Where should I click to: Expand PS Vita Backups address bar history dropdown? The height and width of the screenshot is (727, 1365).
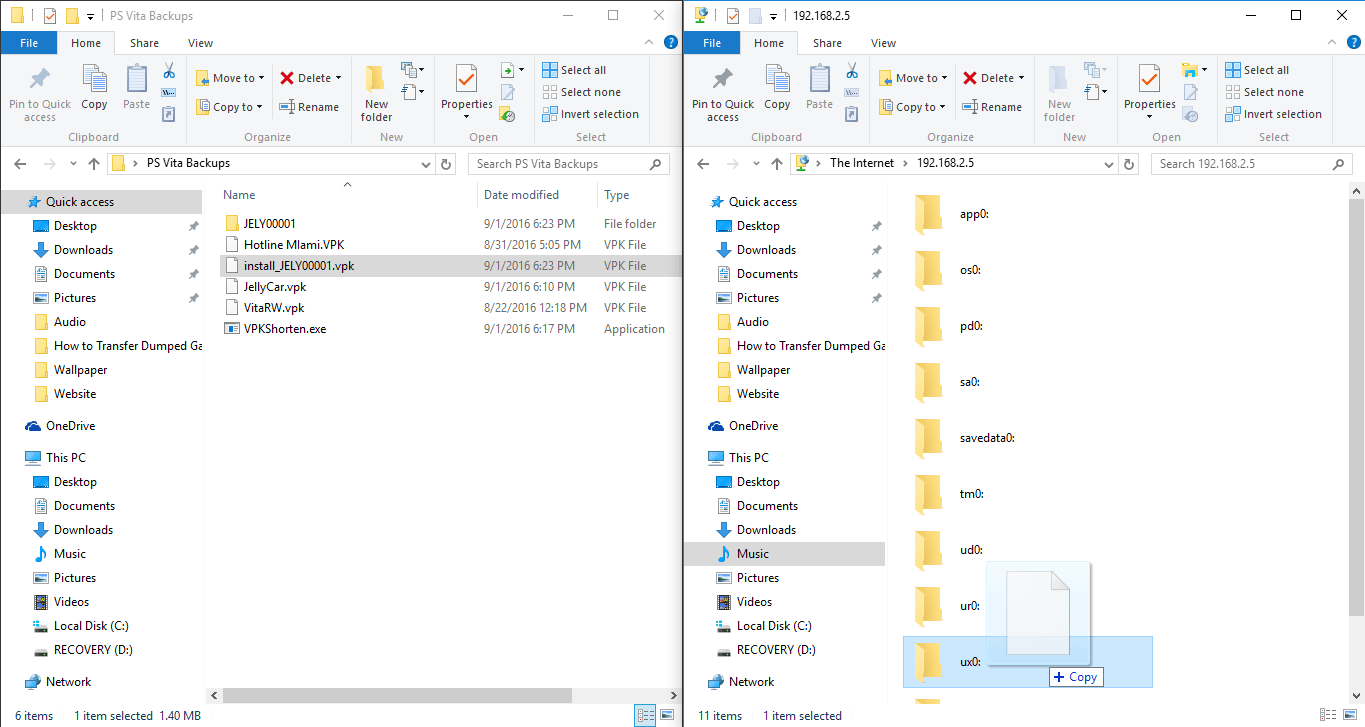425,164
